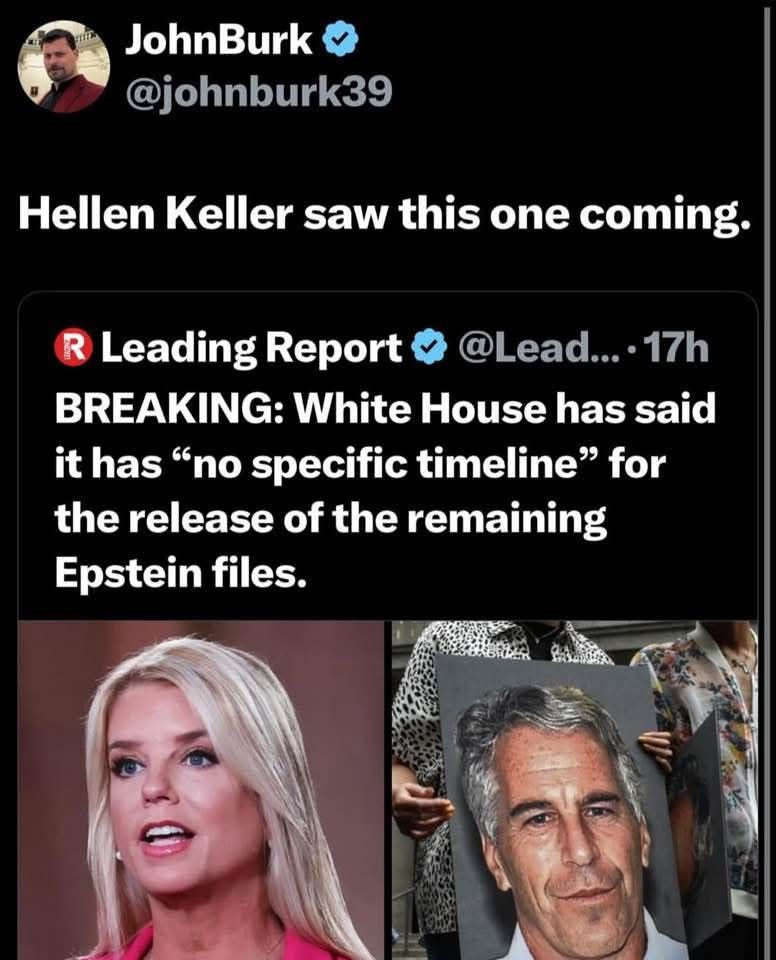Click the "Epstein files." last line of the quoted post

[180, 572]
